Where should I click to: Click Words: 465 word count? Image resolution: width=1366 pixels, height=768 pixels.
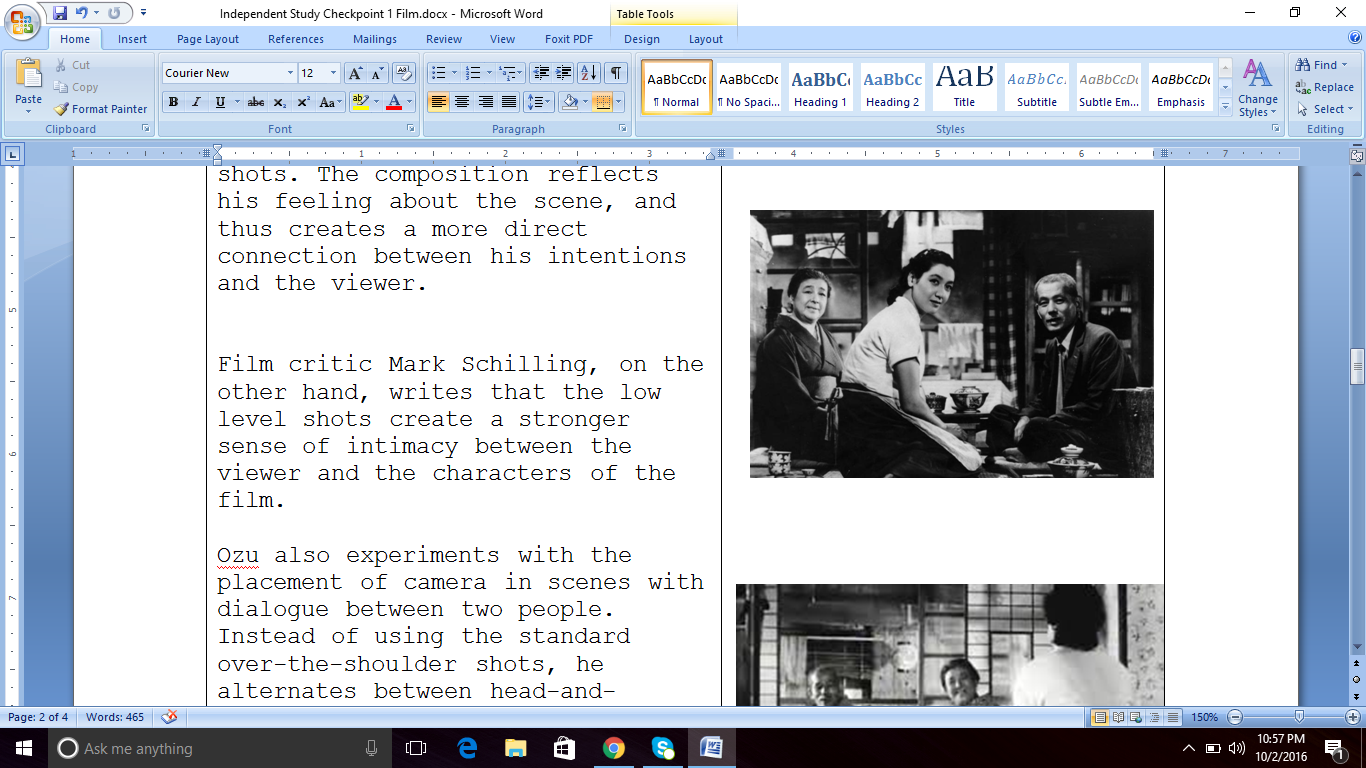coord(115,717)
